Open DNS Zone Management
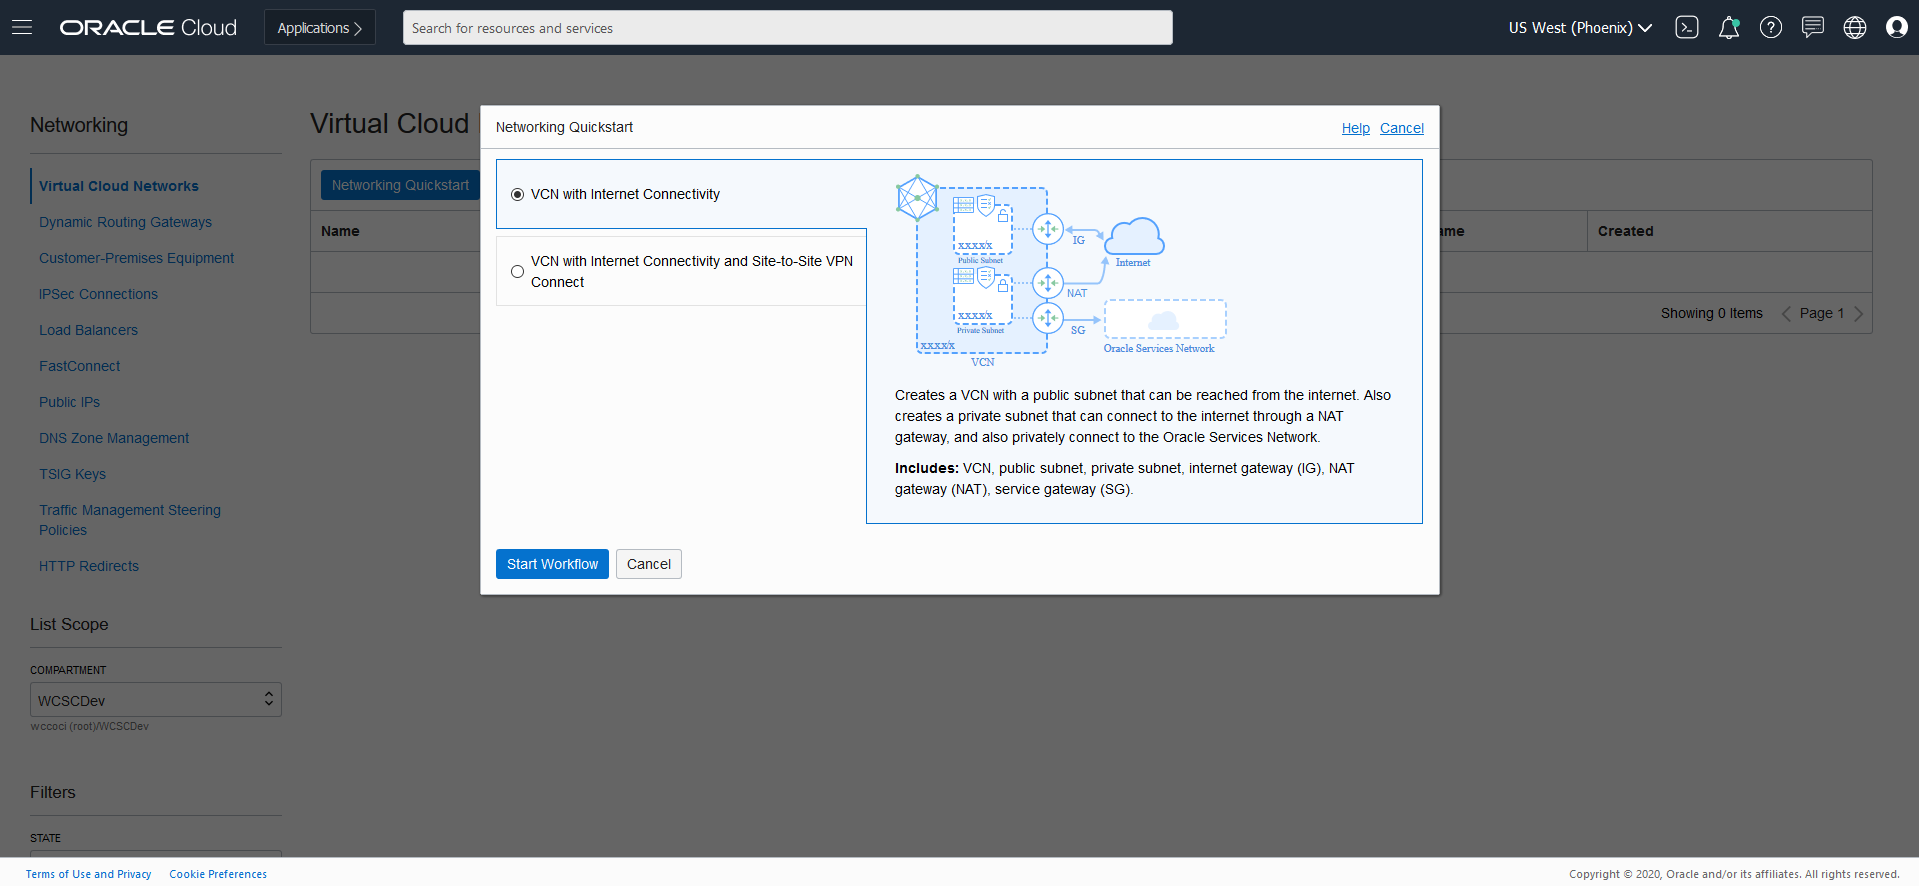The image size is (1919, 886). tap(114, 438)
